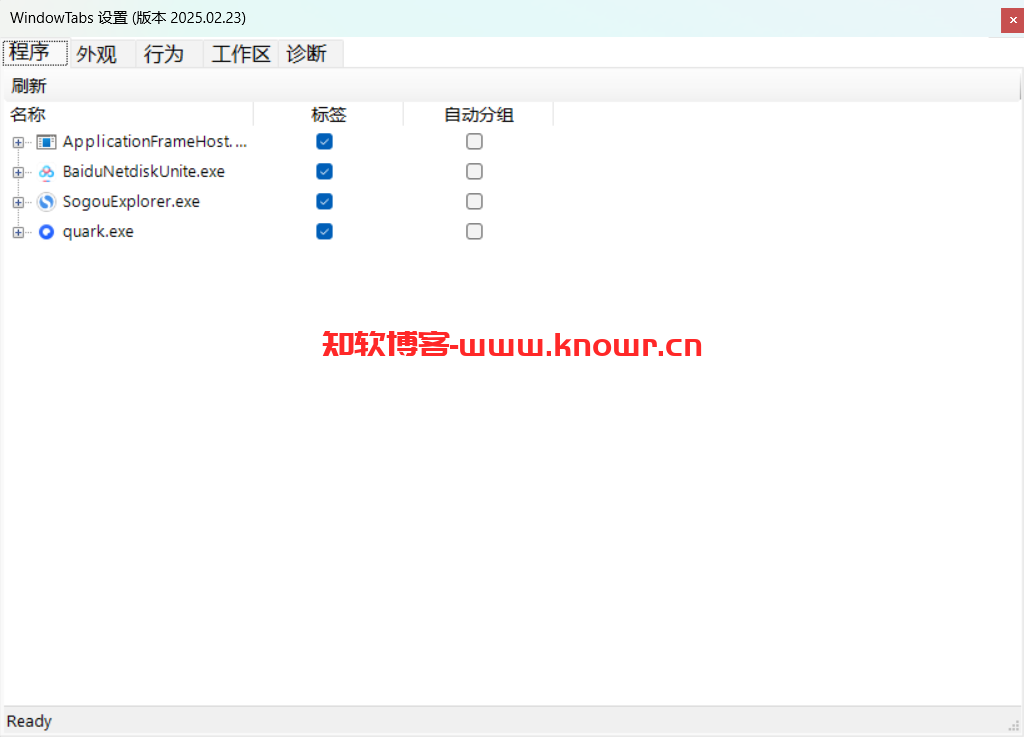Select the ApplicationFrameHost row name
Image resolution: width=1024 pixels, height=737 pixels.
155,142
